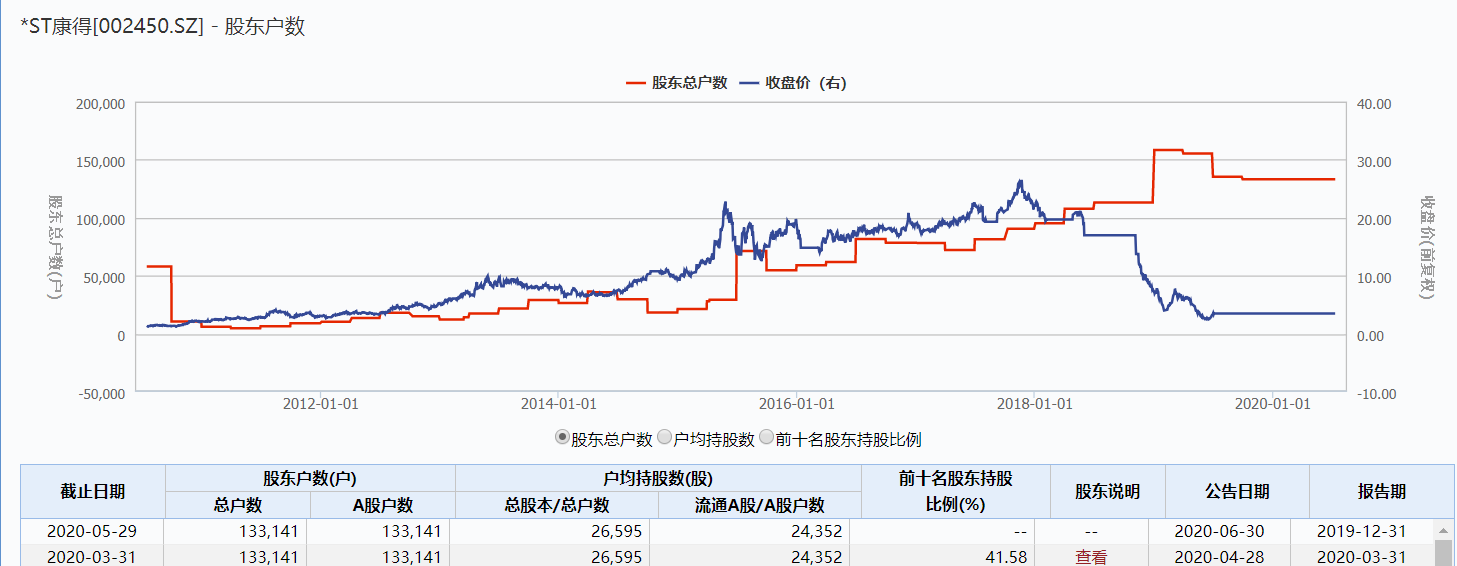Viewport: 1457px width, 566px height.
Task: Click the table scrollbar up arrow
Action: [x=1443, y=530]
